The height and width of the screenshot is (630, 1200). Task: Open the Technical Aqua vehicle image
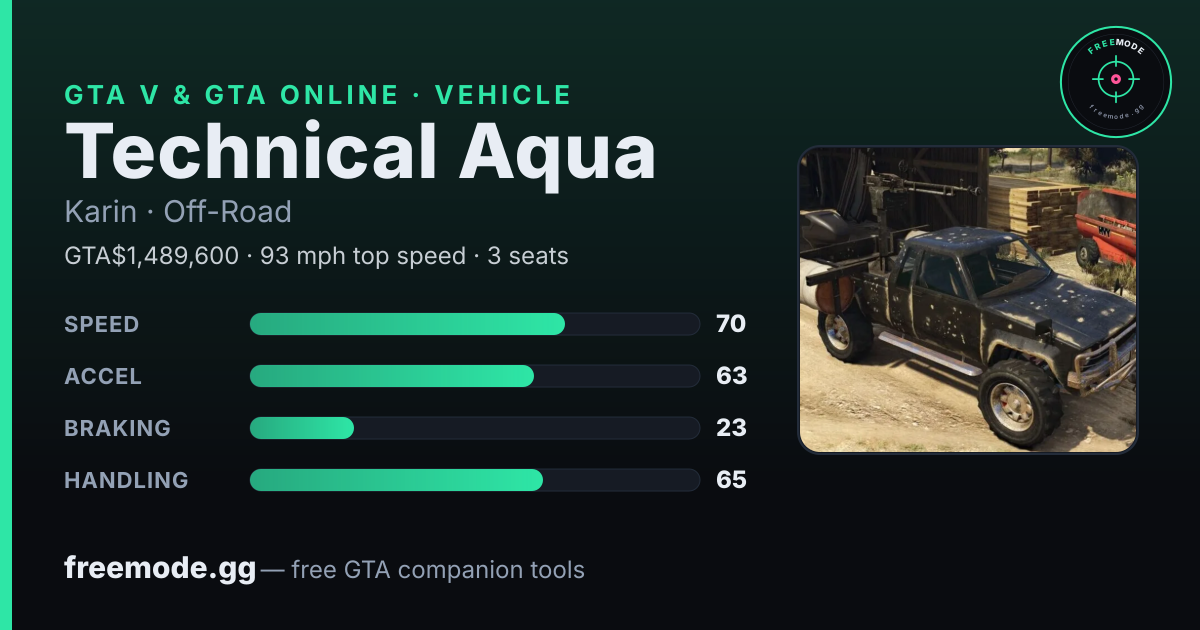pos(967,300)
